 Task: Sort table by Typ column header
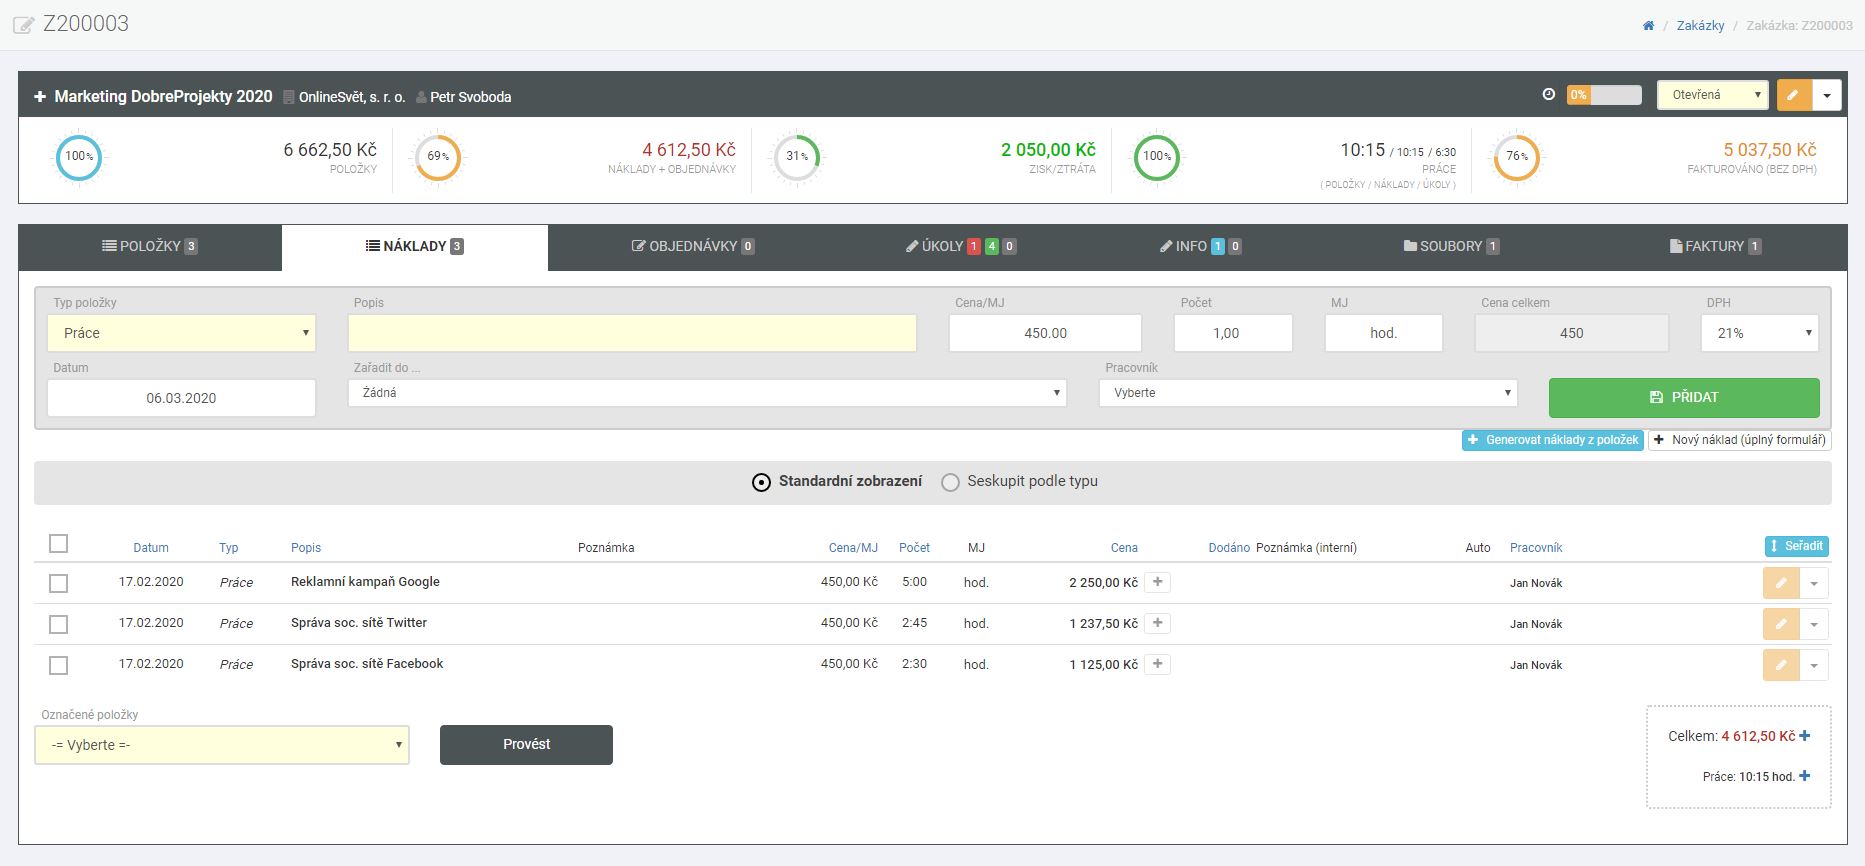pos(229,548)
